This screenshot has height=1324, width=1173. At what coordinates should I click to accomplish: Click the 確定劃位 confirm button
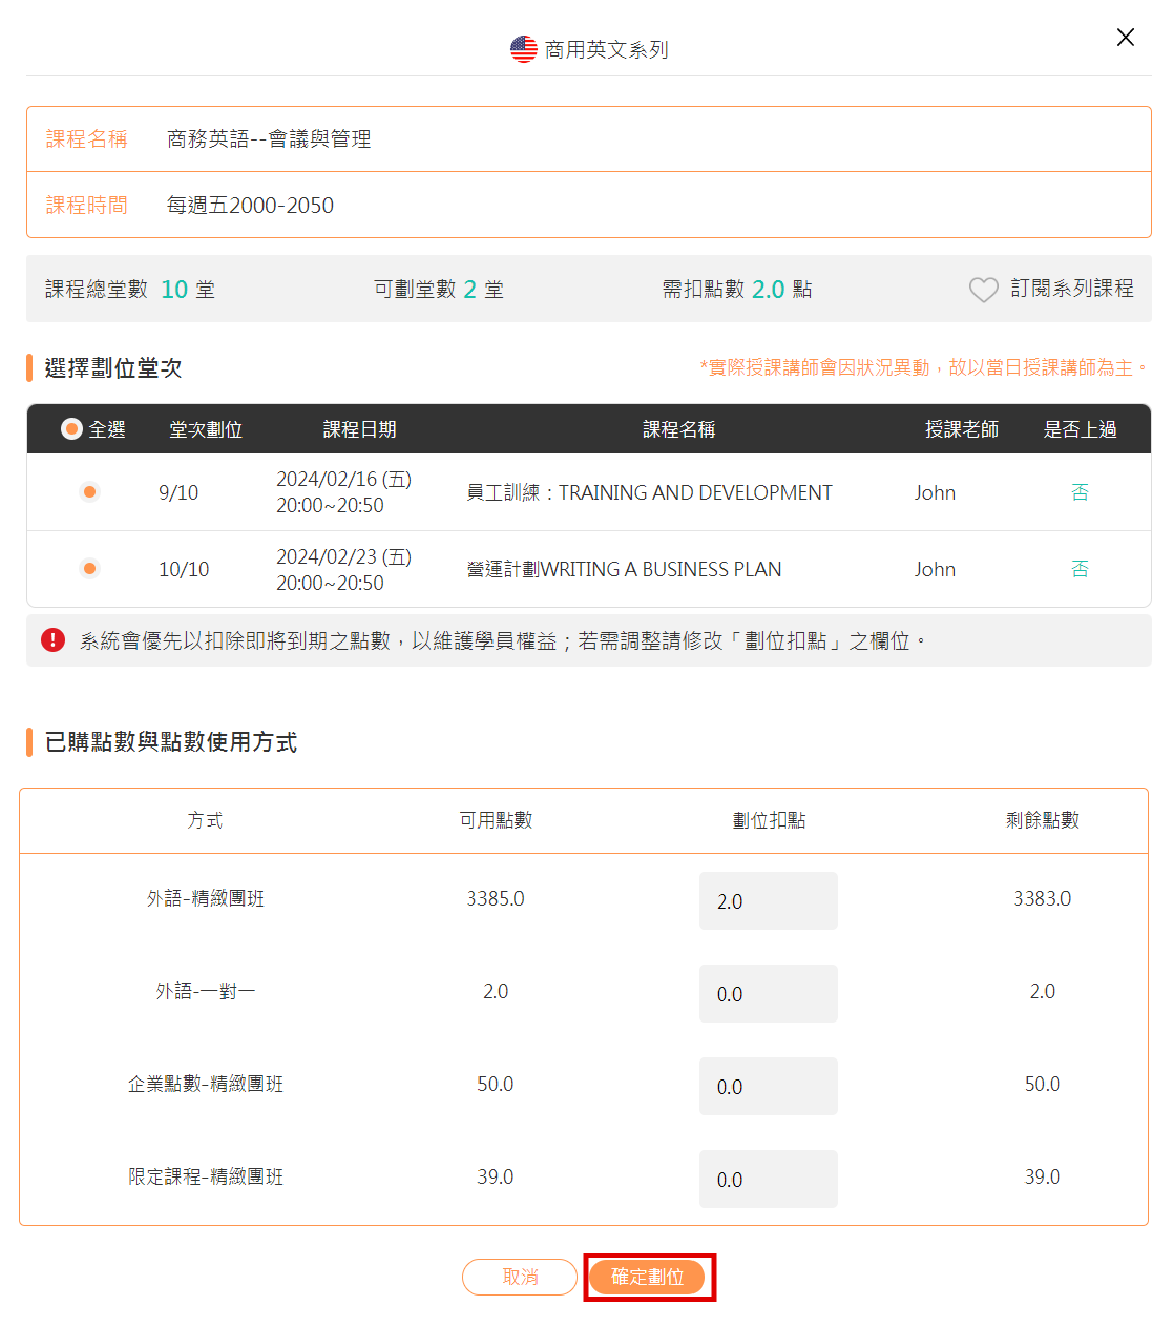tap(648, 1277)
